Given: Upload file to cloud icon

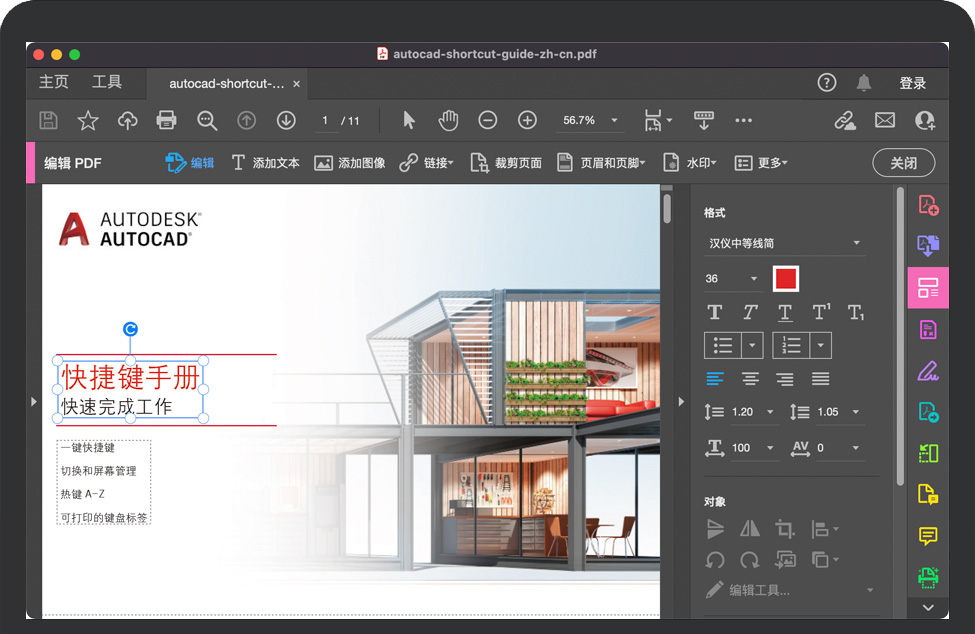Looking at the screenshot, I should (x=127, y=120).
